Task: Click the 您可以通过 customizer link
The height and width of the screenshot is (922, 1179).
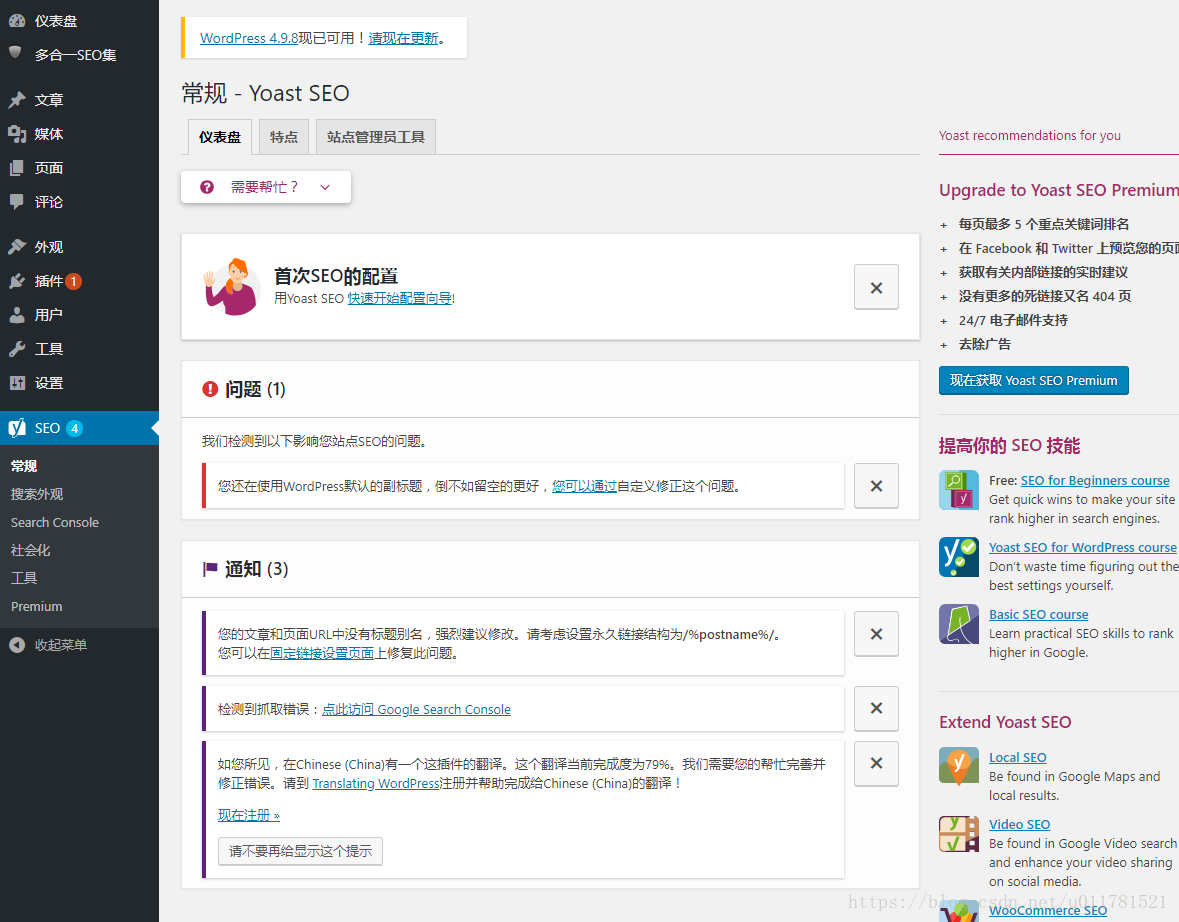Action: (x=584, y=487)
